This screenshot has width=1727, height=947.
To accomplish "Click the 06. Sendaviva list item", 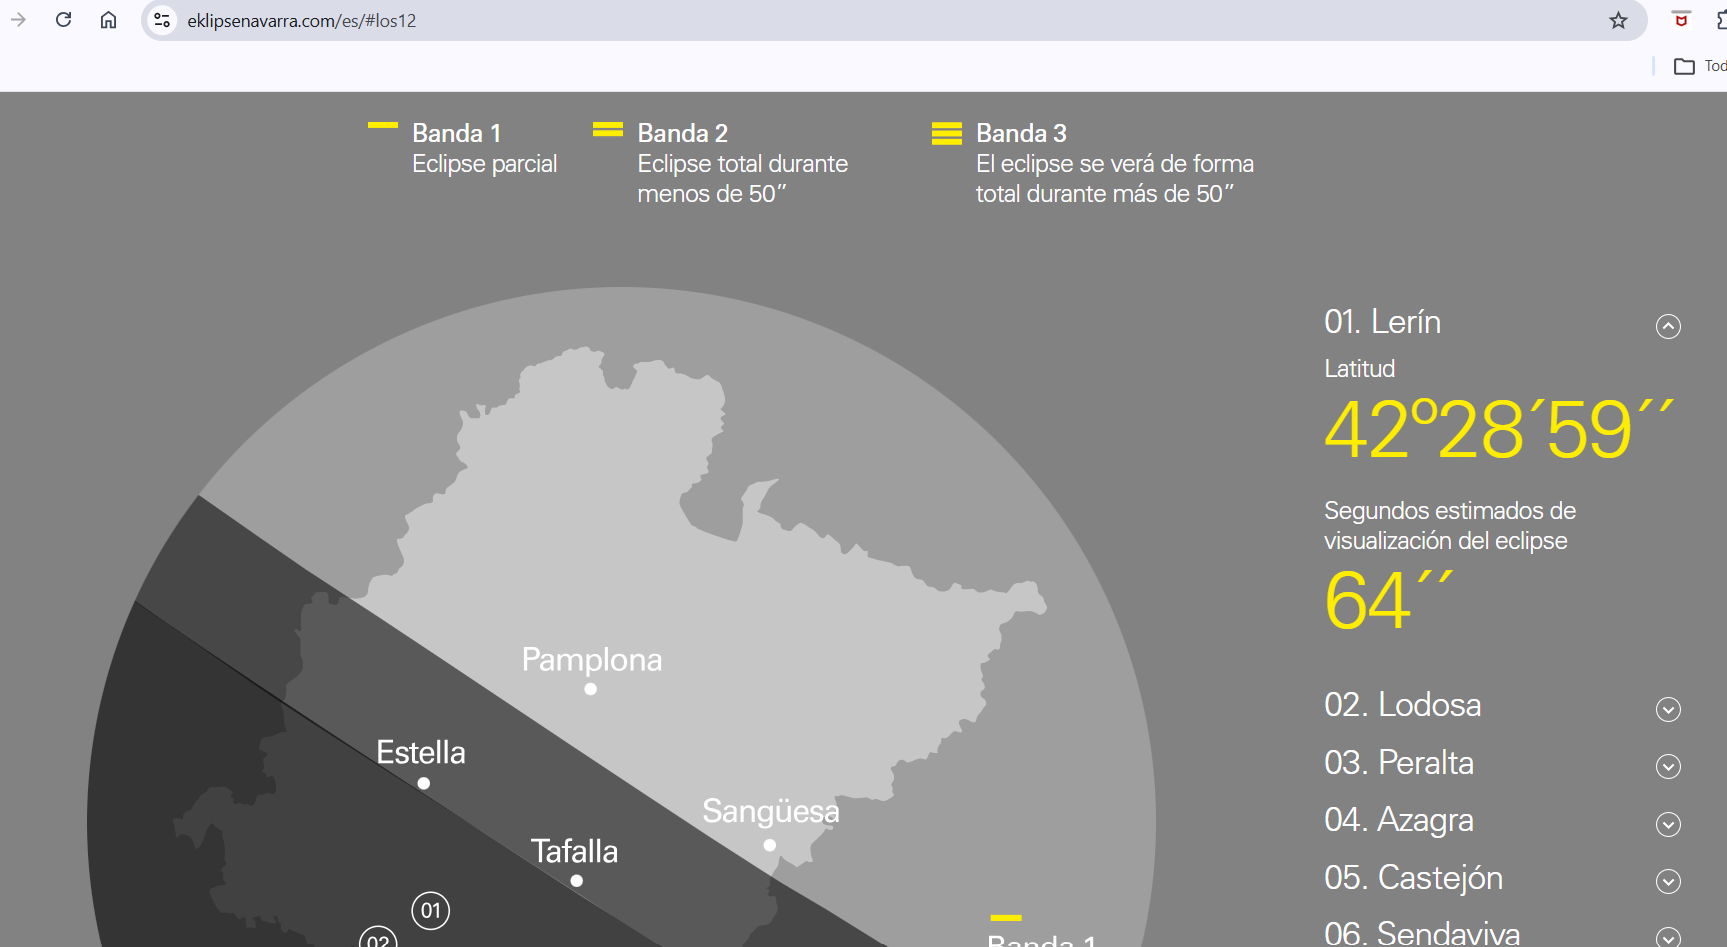I will coord(1421,933).
